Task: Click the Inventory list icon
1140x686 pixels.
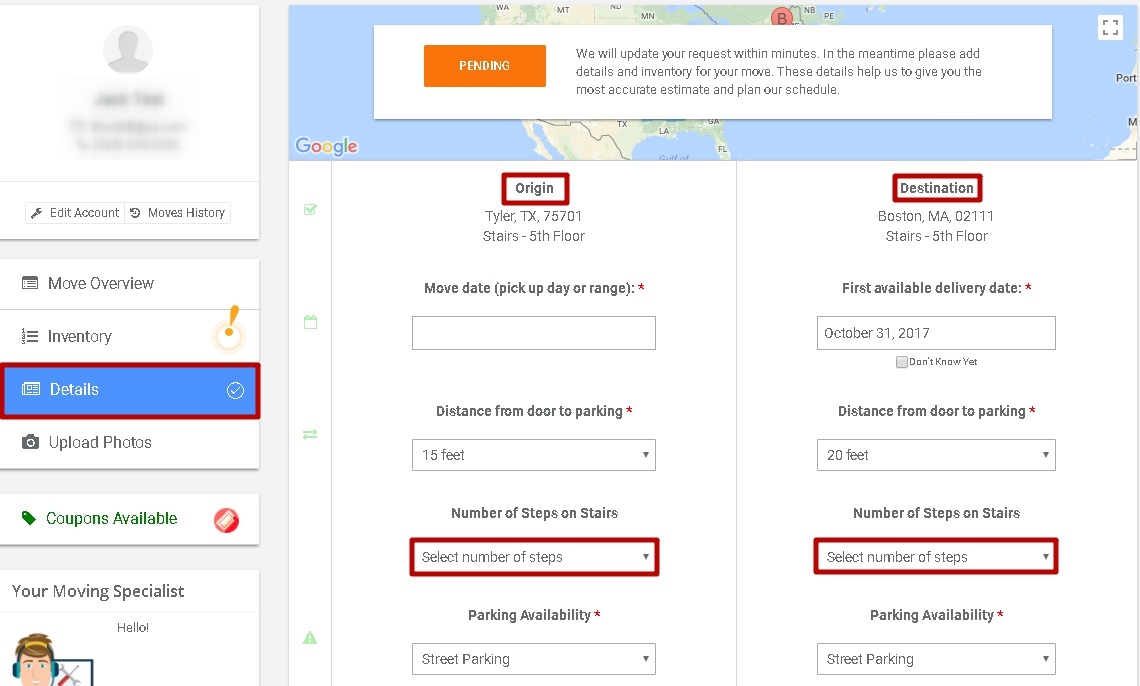Action: pyautogui.click(x=30, y=336)
